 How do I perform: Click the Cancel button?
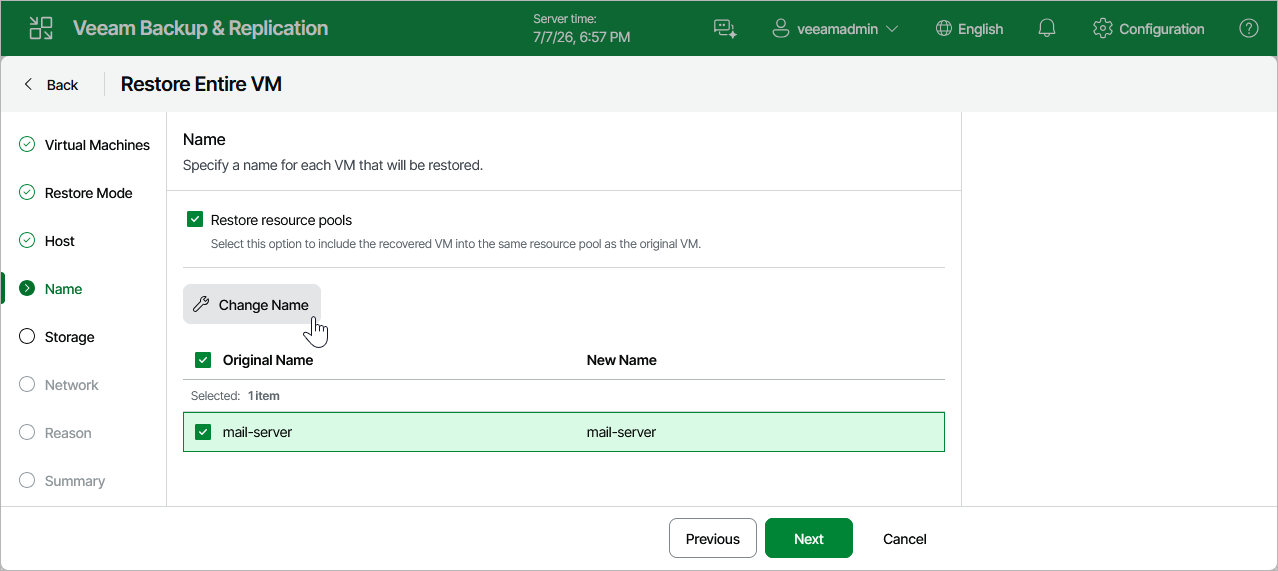[905, 538]
